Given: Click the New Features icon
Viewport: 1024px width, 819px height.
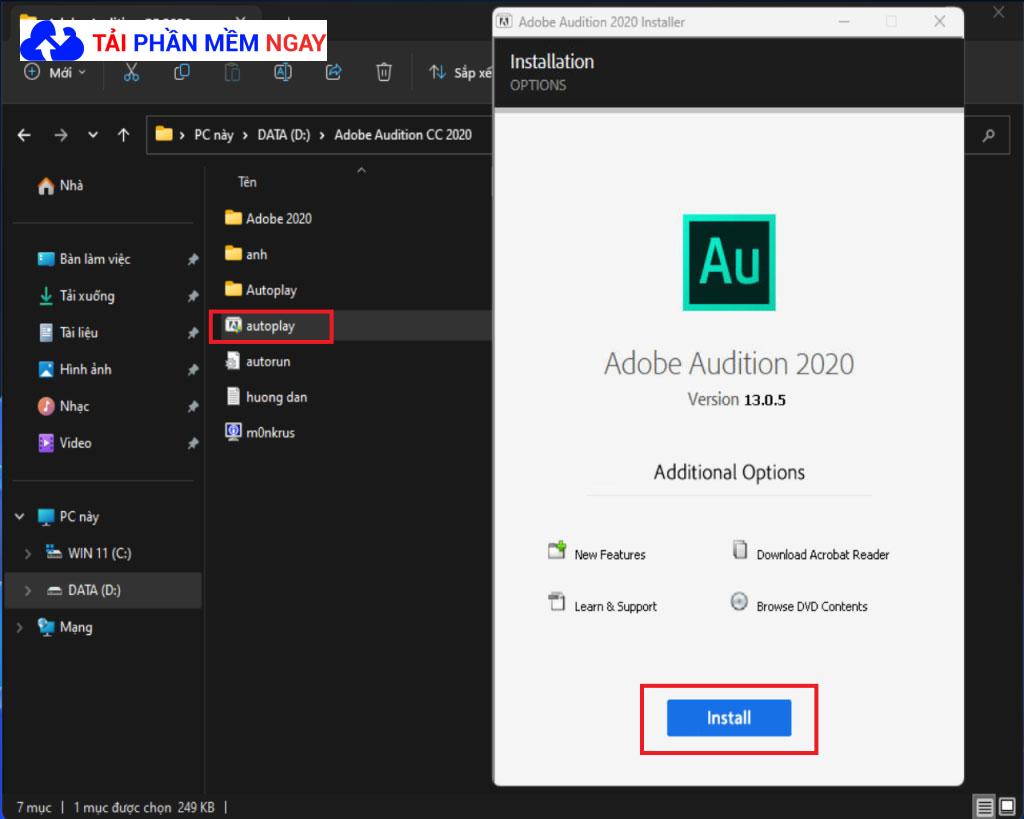Looking at the screenshot, I should 557,551.
